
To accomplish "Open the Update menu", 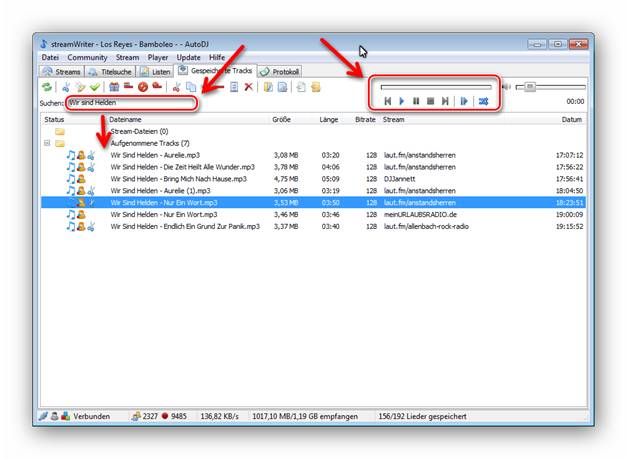I will click(x=188, y=57).
